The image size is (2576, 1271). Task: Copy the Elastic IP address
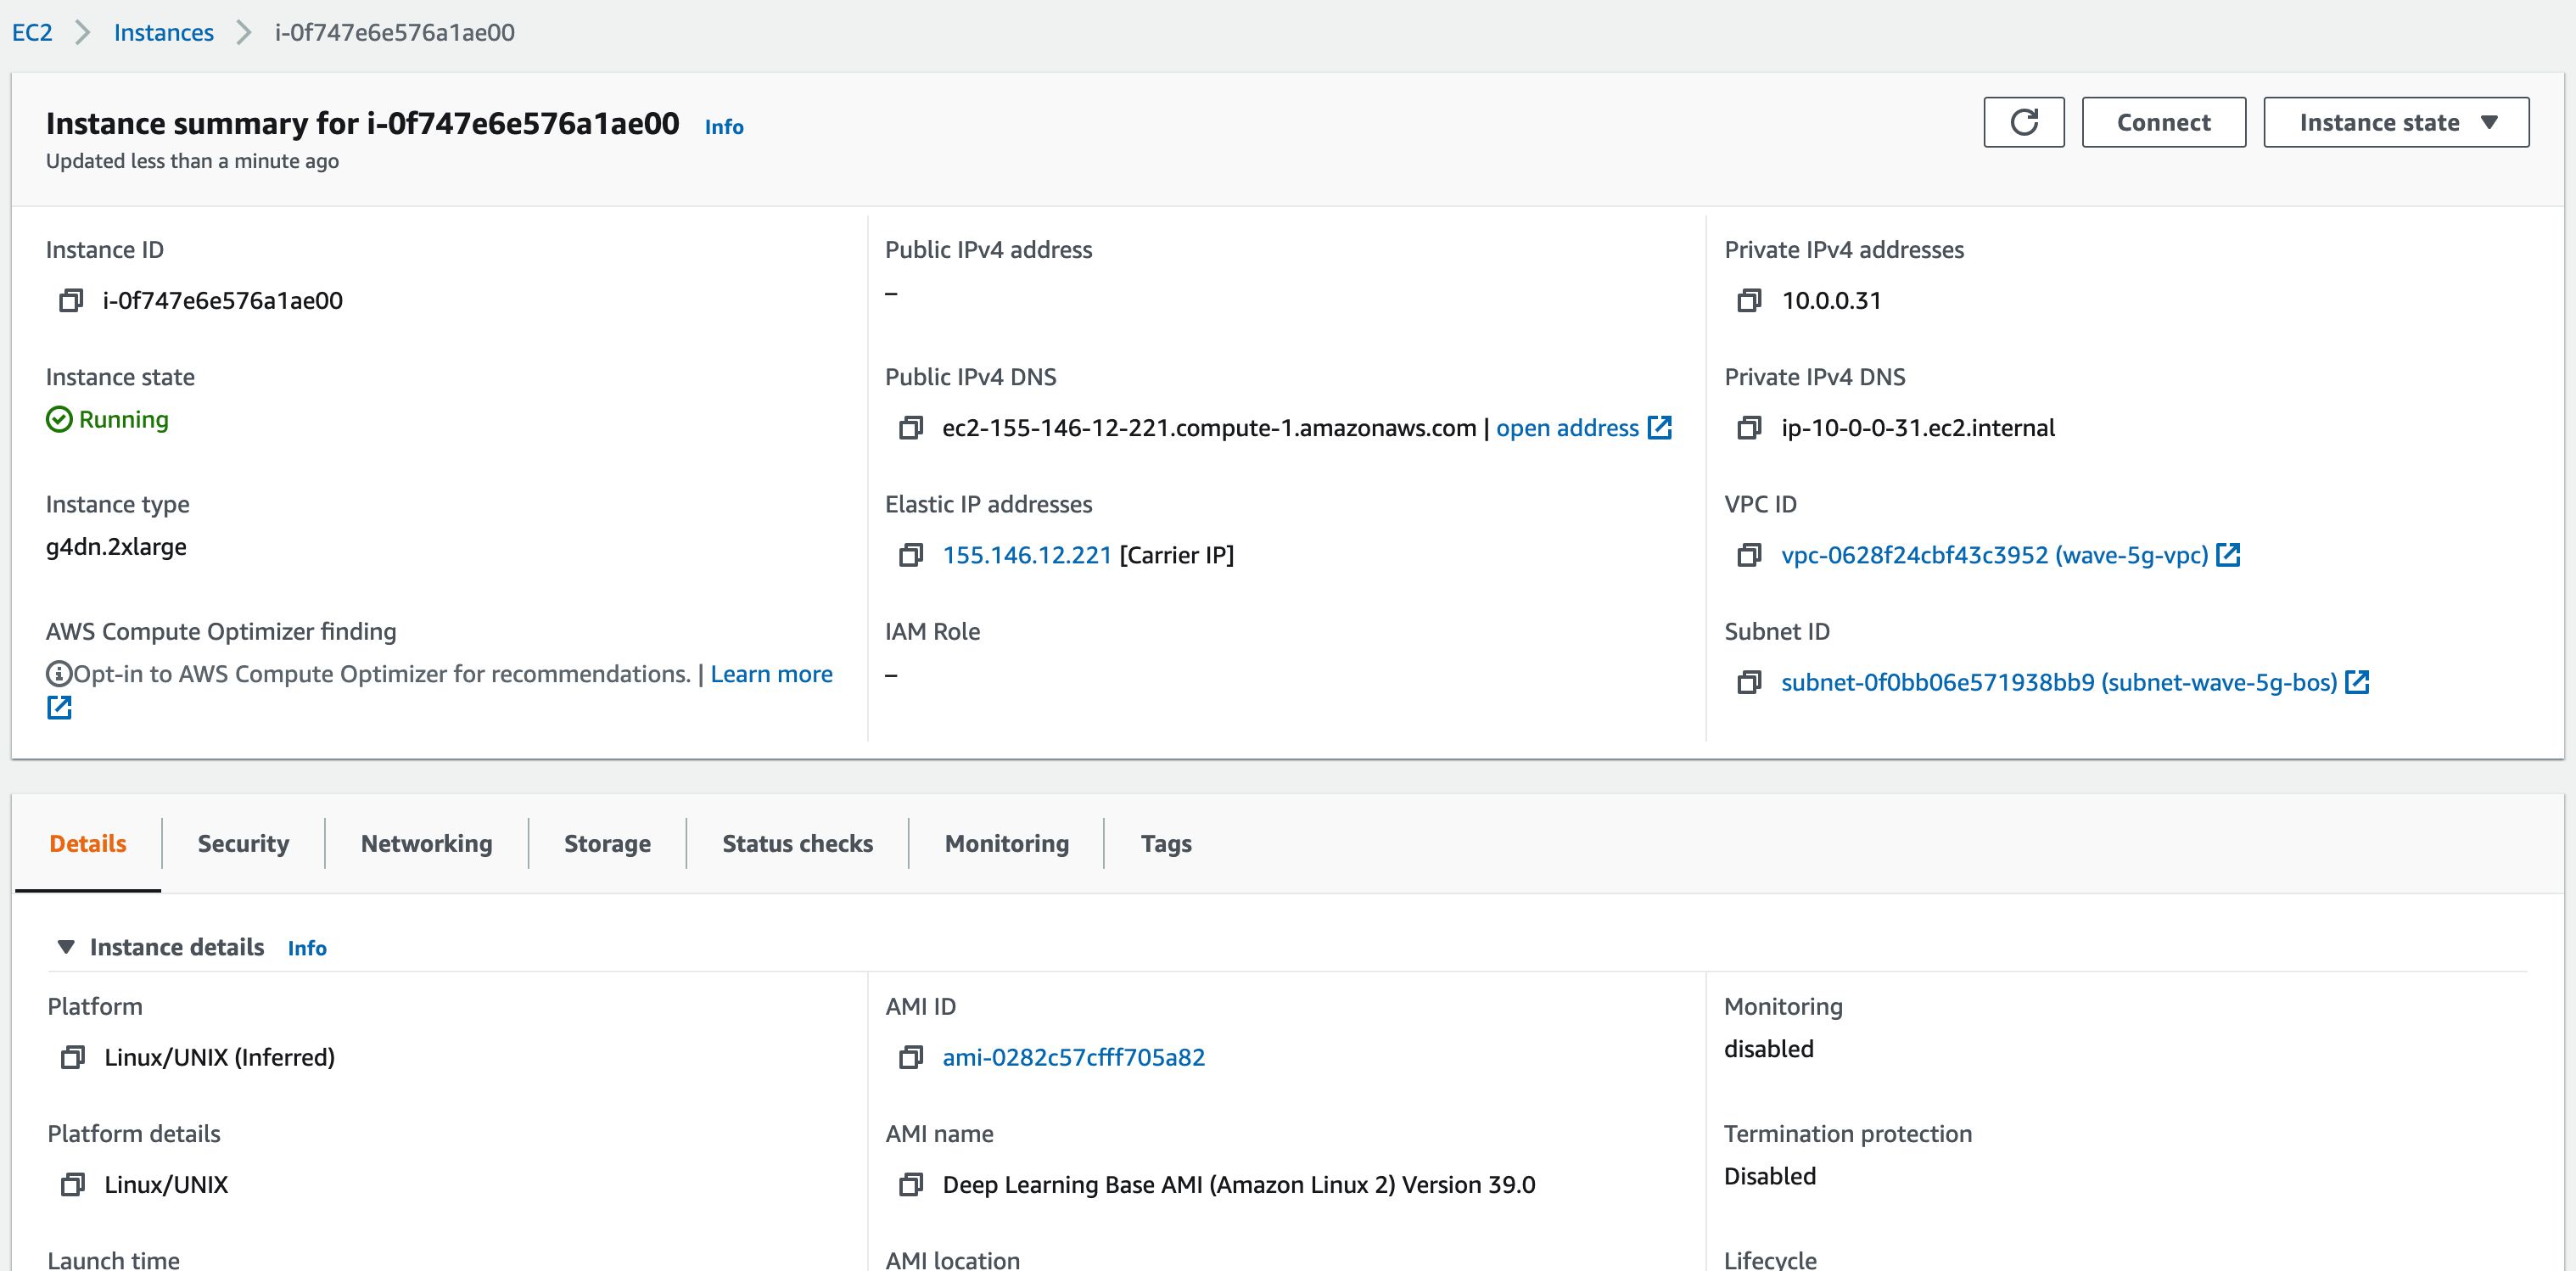910,555
